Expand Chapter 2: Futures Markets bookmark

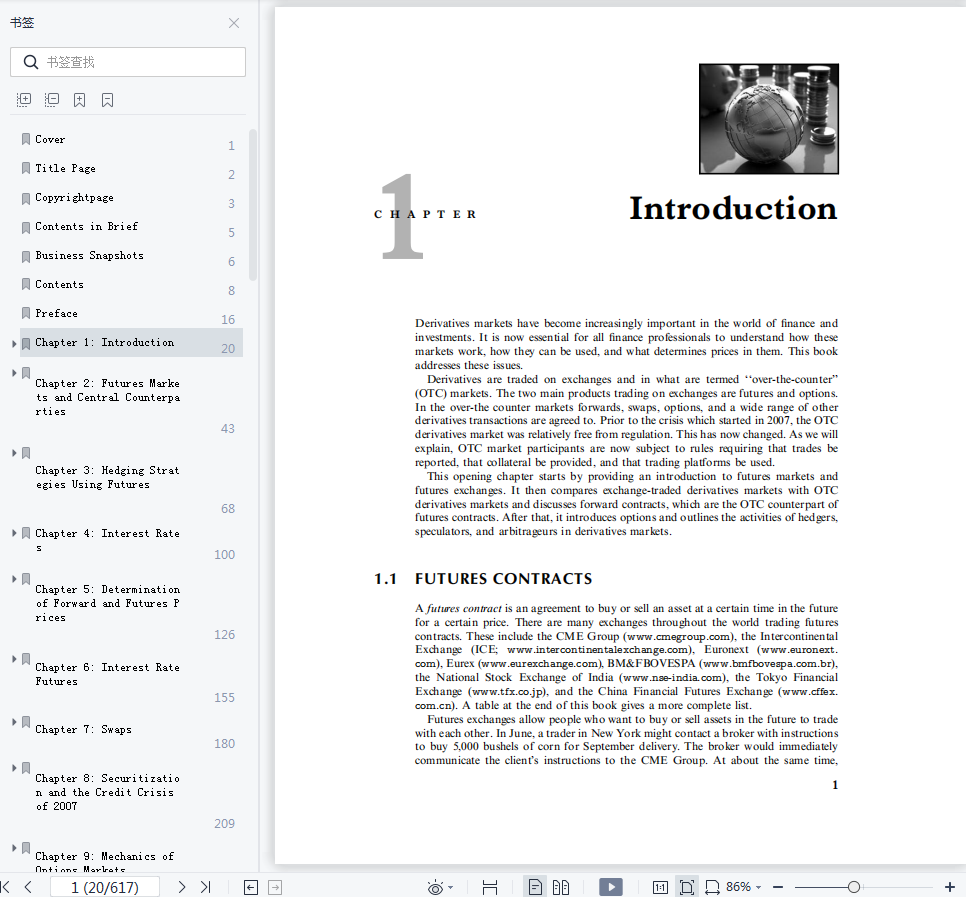tap(14, 373)
